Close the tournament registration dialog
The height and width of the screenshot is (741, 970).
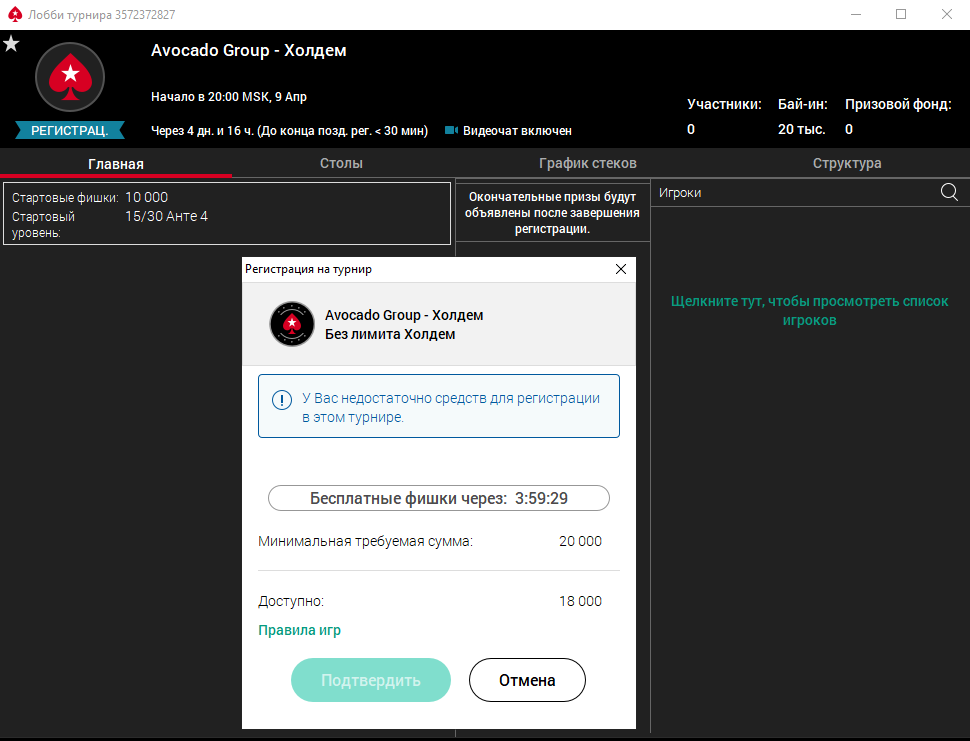point(621,269)
